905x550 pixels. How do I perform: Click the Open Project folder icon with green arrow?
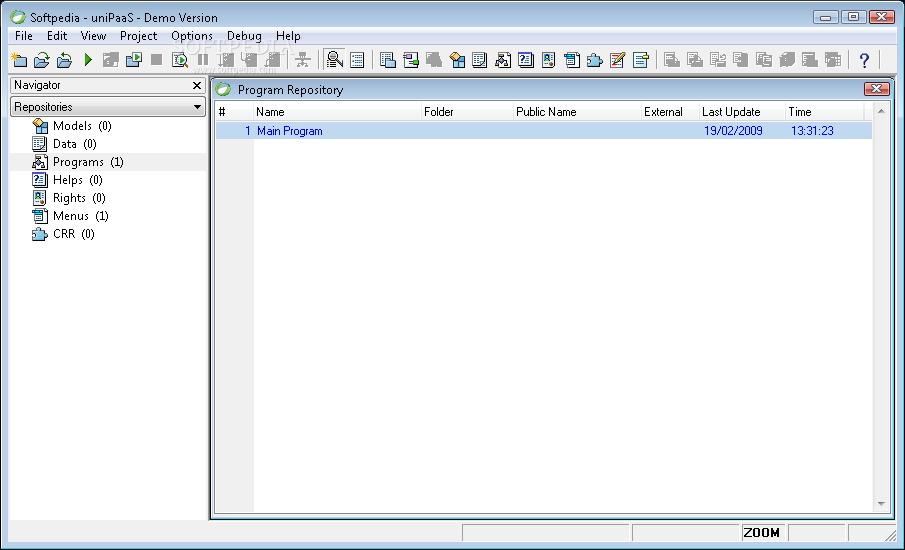[x=42, y=59]
